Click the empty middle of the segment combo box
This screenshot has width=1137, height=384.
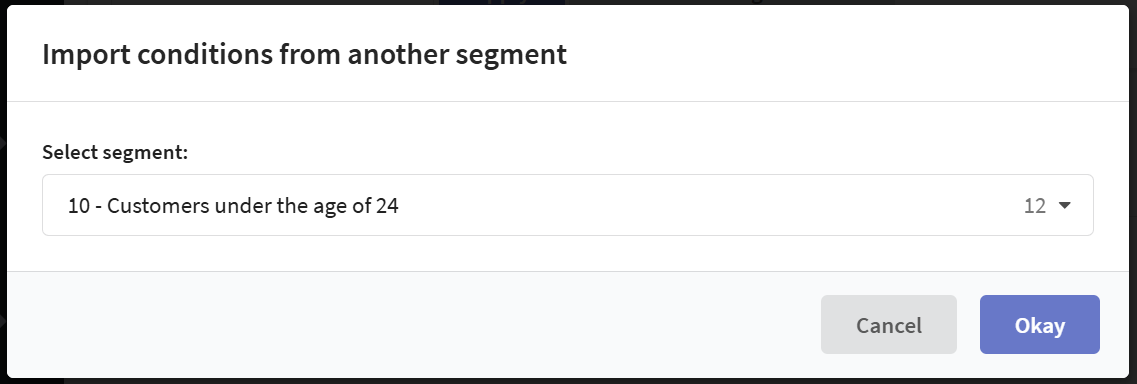[x=711, y=206]
